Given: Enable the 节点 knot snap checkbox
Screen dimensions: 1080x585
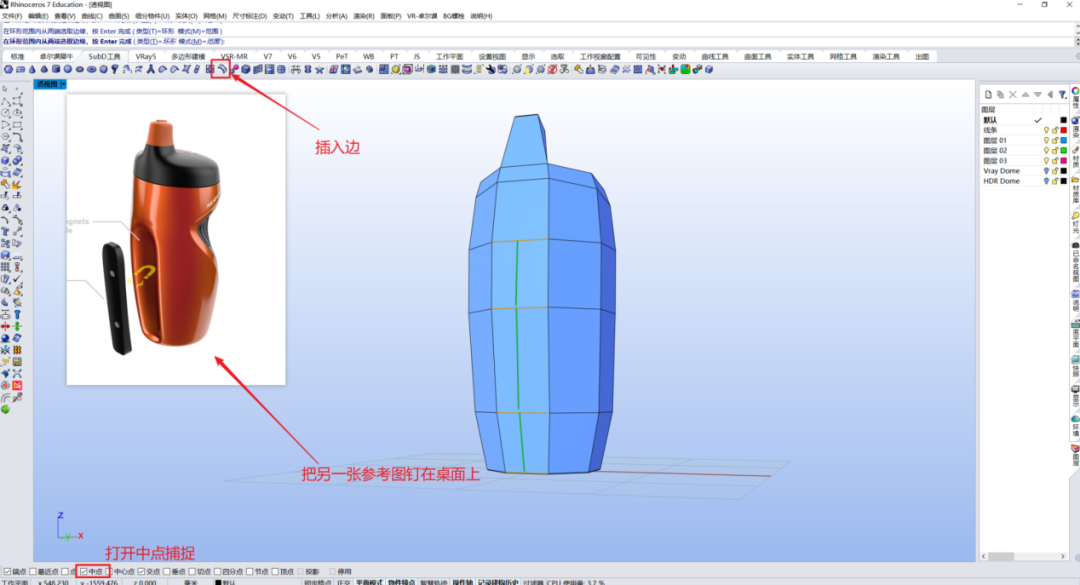Looking at the screenshot, I should click(249, 571).
